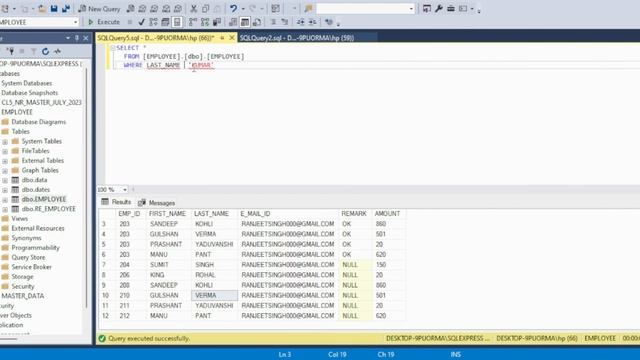Open Object Explorer window position dropdown
The width and height of the screenshot is (640, 360).
click(68, 38)
